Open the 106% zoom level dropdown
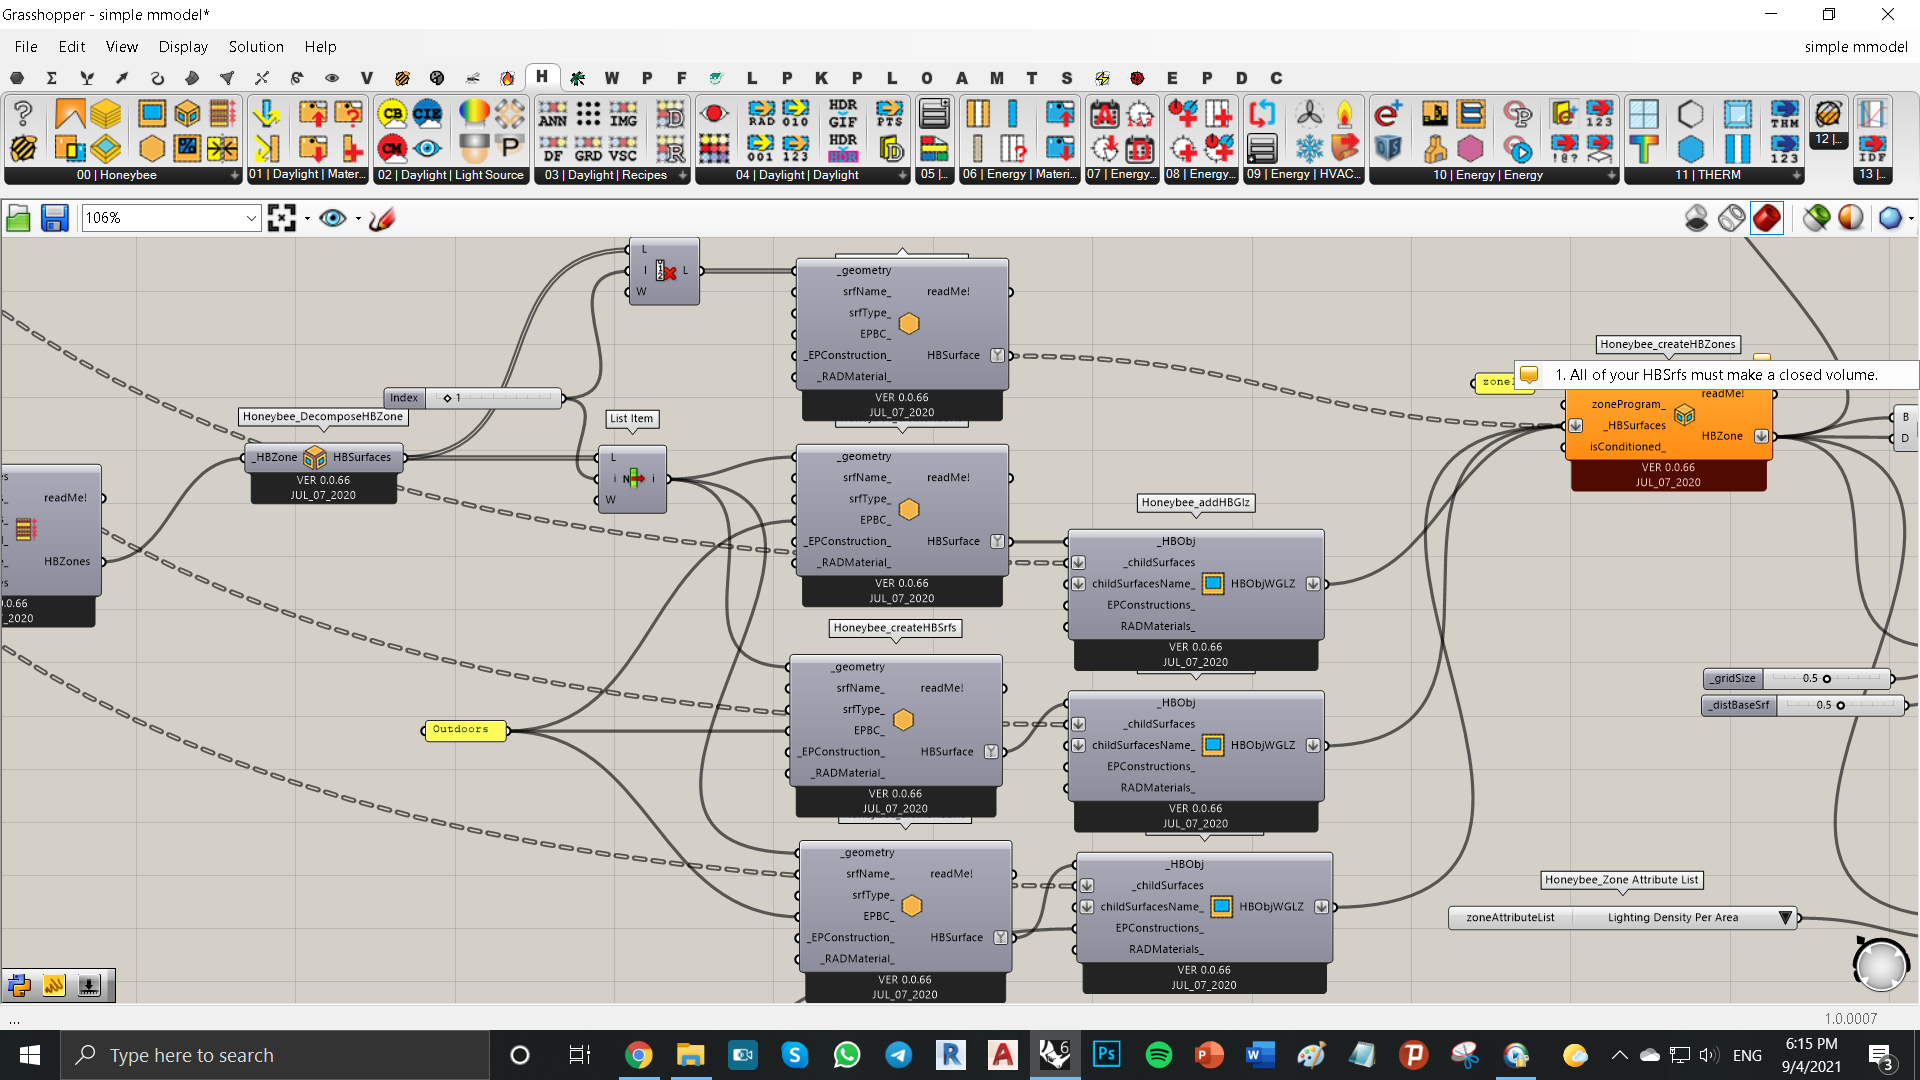 click(x=251, y=218)
